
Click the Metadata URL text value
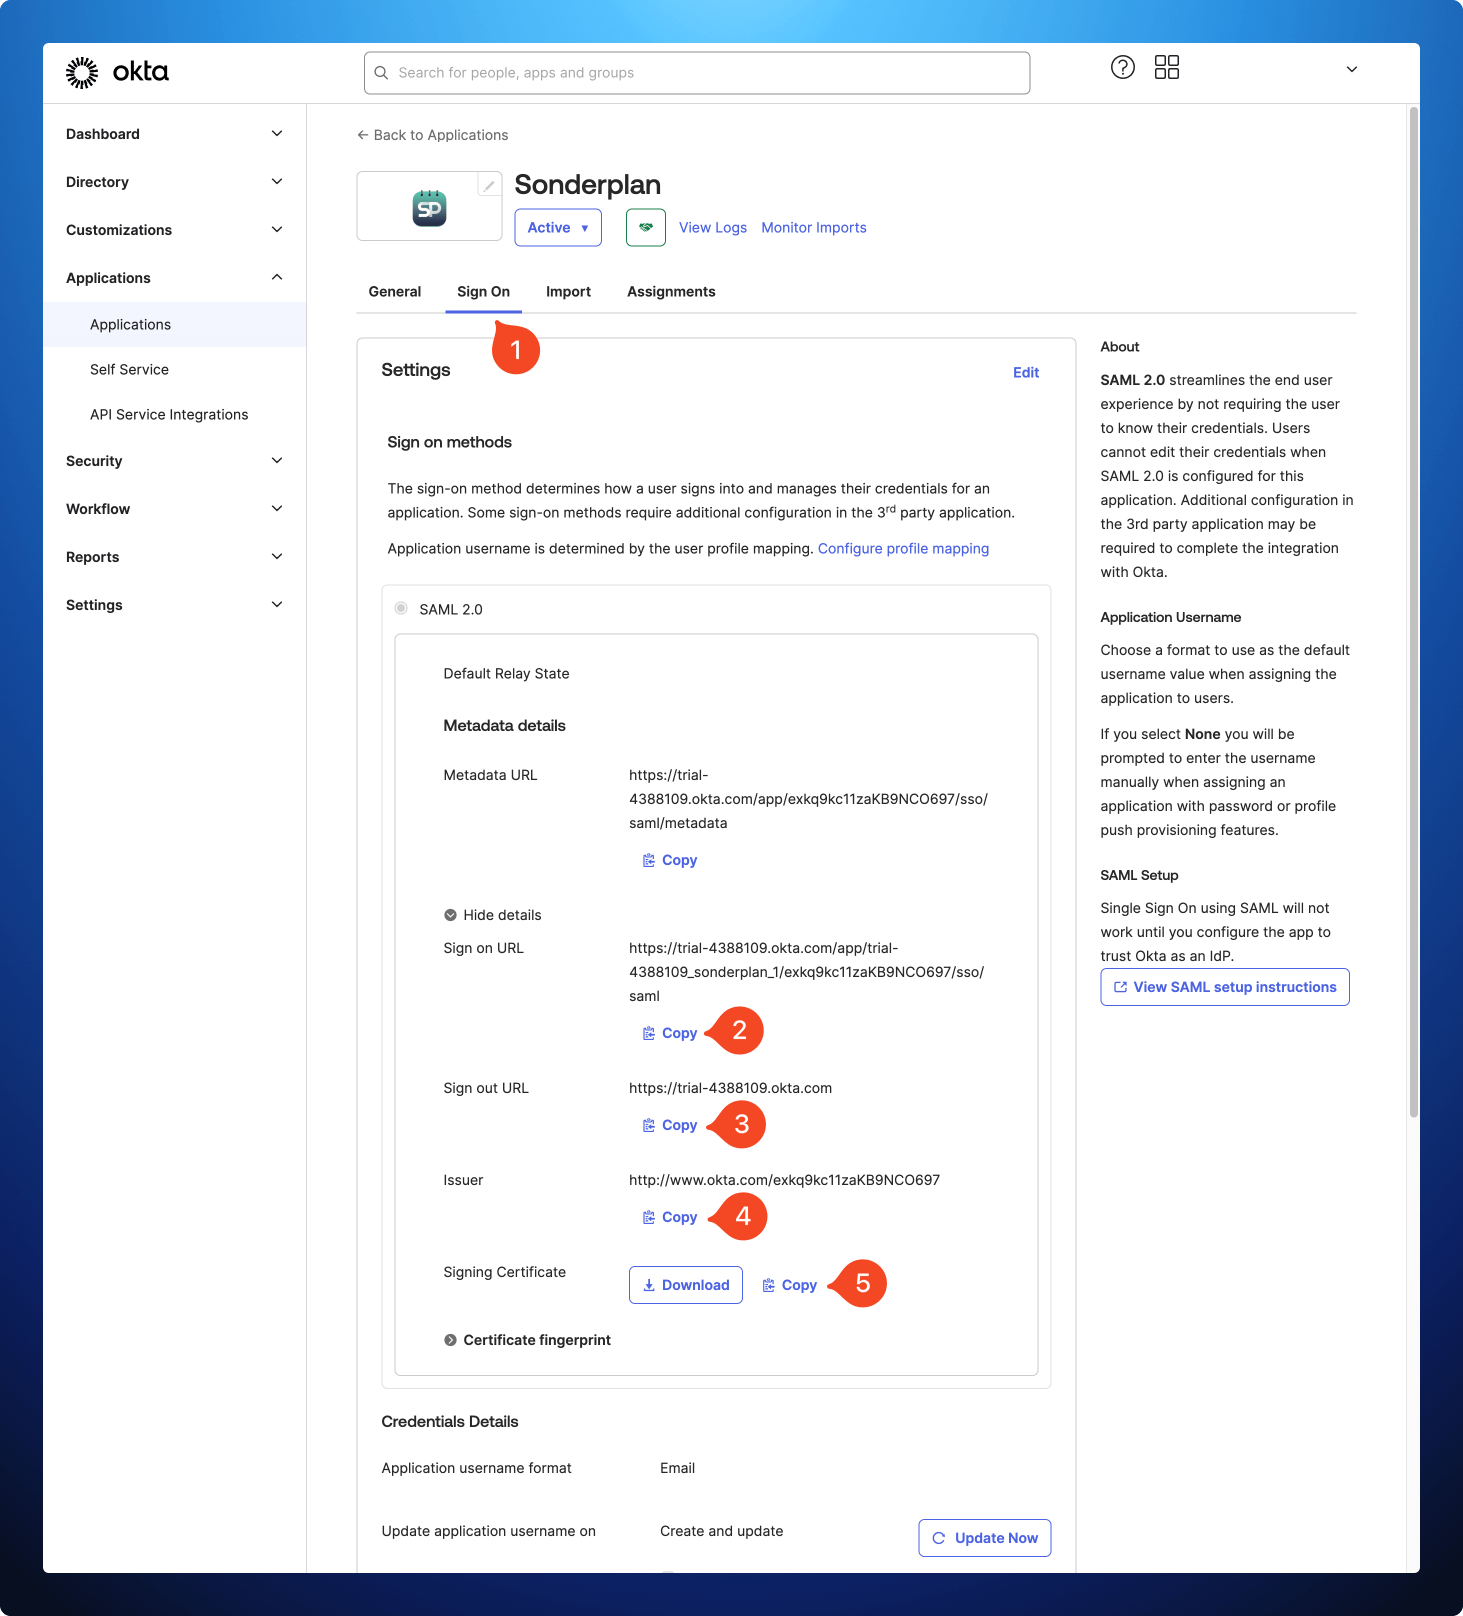click(x=808, y=799)
